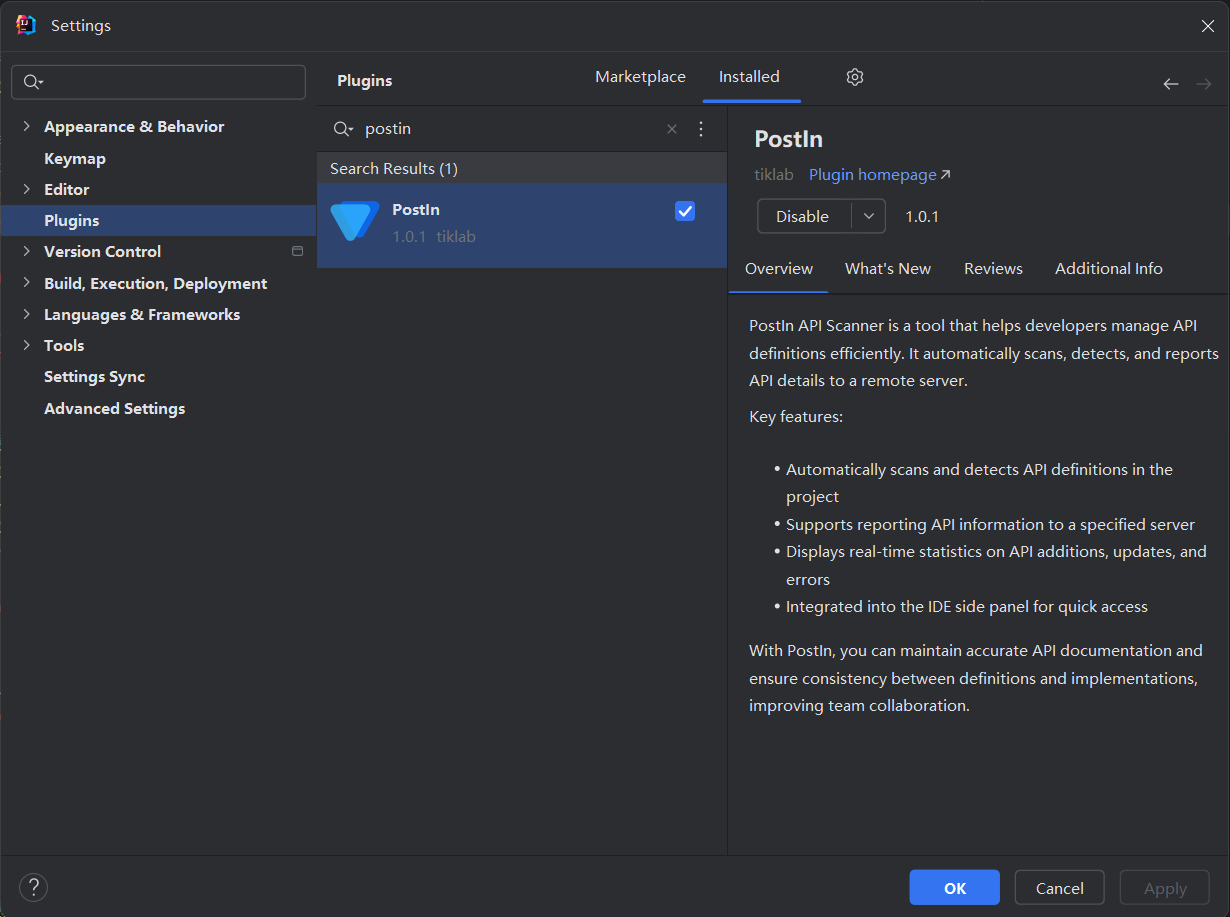Switch to the Marketplace tab

point(640,77)
